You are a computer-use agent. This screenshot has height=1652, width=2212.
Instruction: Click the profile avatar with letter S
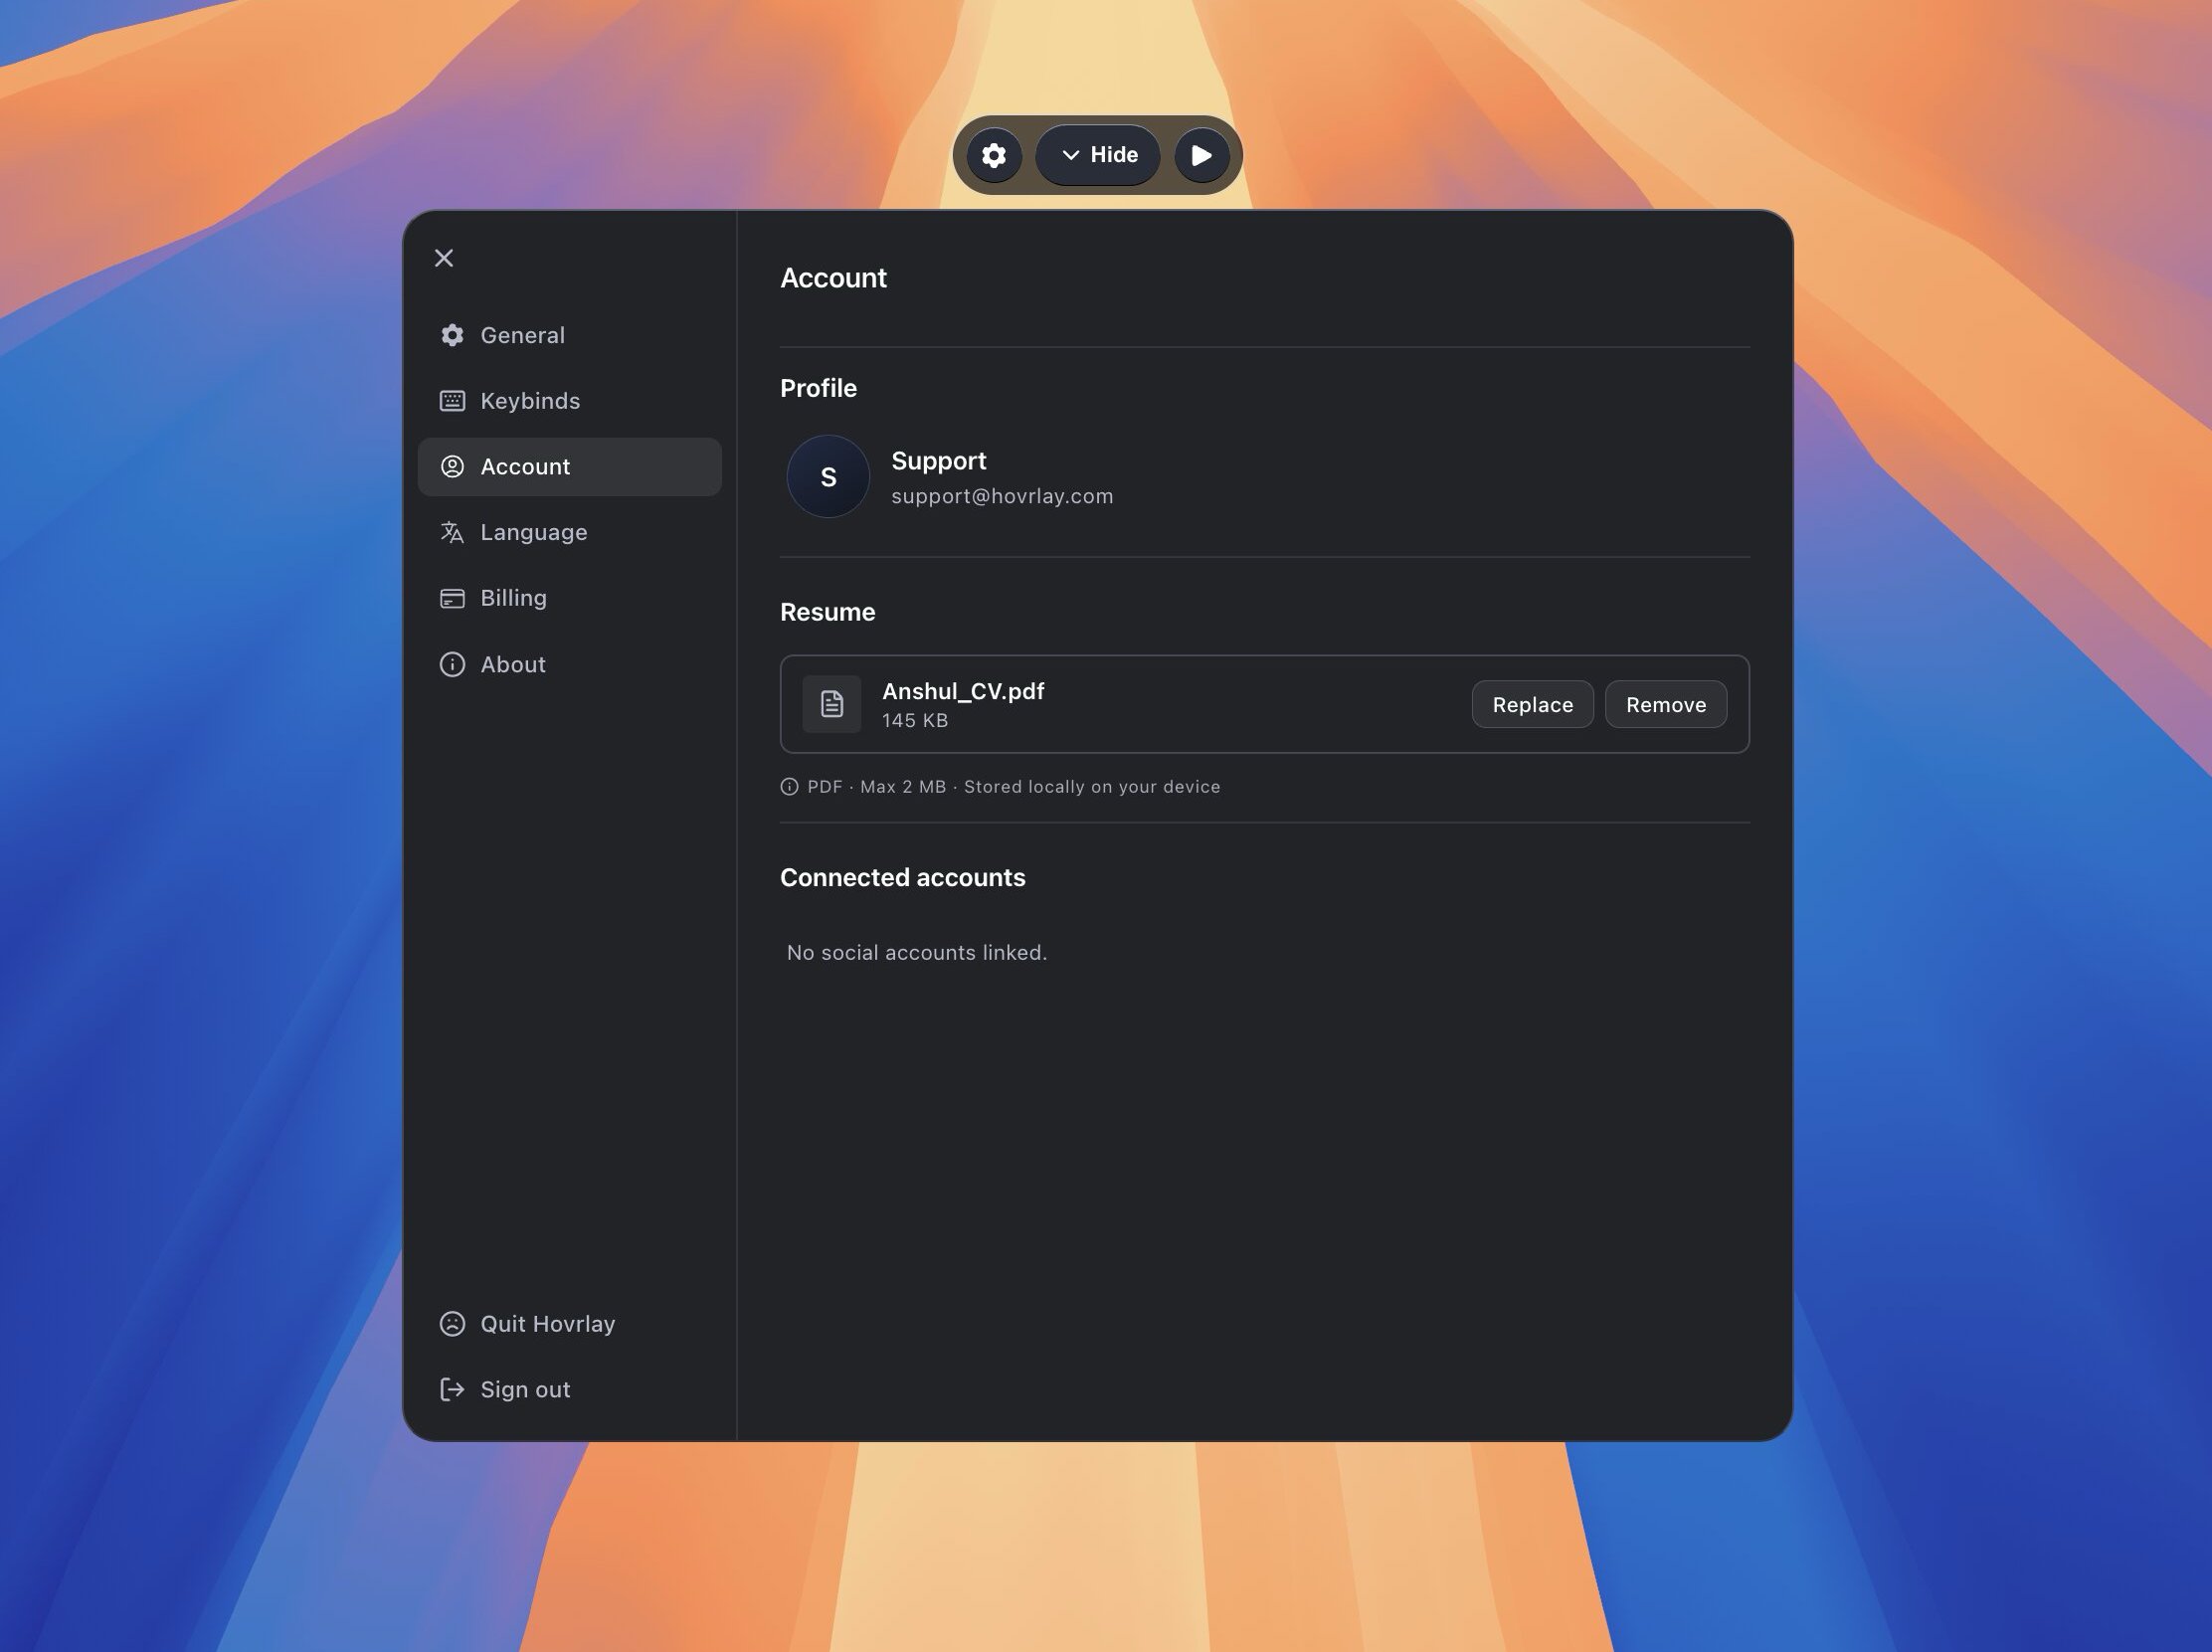tap(828, 476)
